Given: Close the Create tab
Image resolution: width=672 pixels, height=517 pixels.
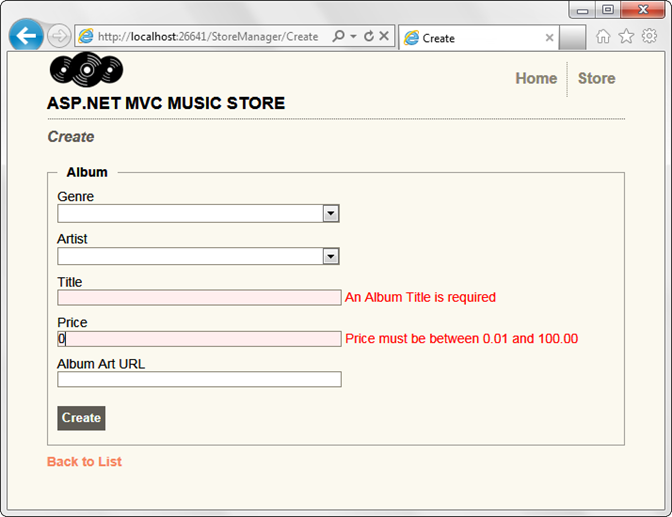Looking at the screenshot, I should tap(549, 38).
